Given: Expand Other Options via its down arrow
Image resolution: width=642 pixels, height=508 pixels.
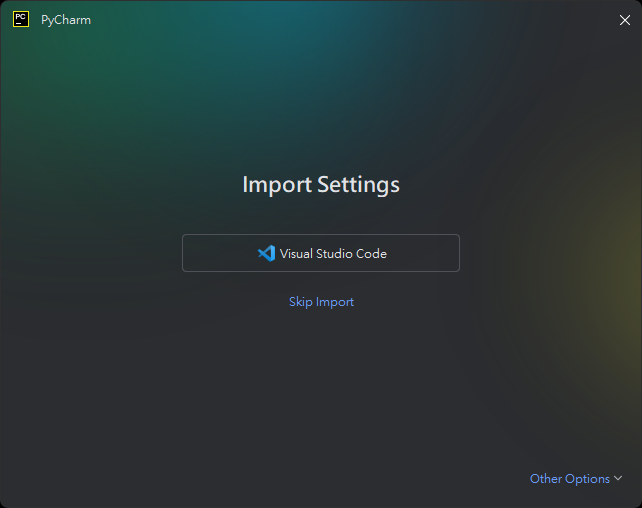Looking at the screenshot, I should [618, 478].
